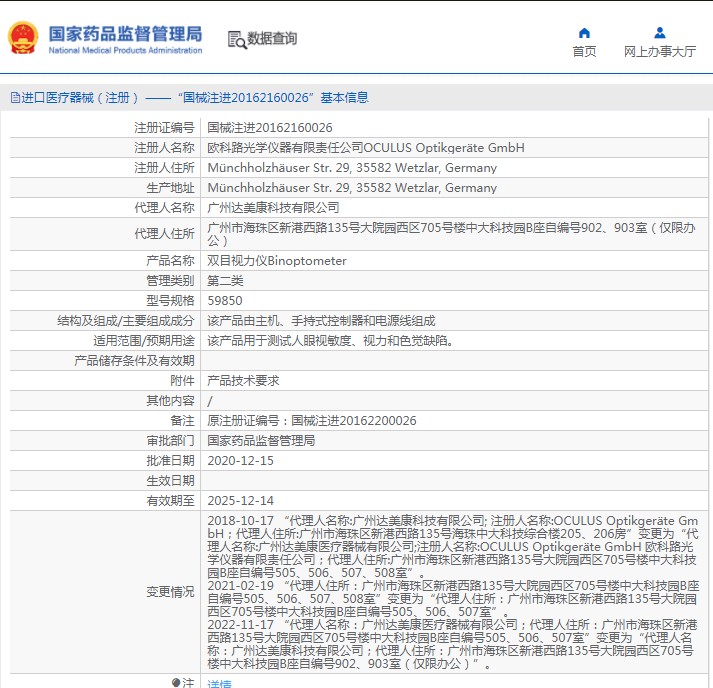Click the 生效日期 label
The image size is (713, 688).
[170, 481]
